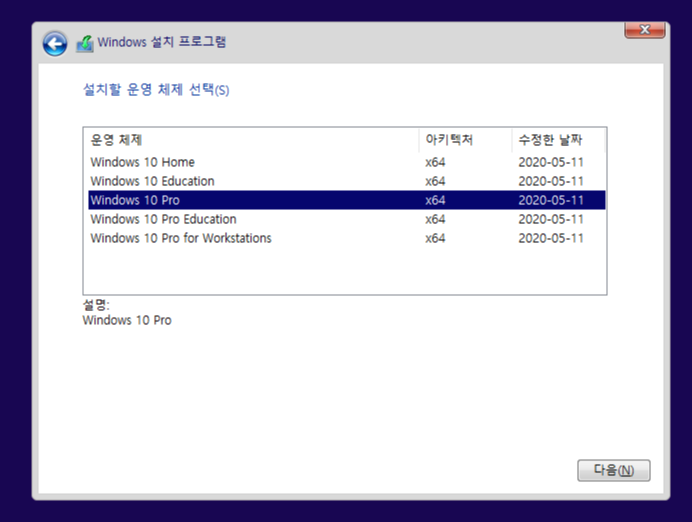This screenshot has width=692, height=522.
Task: Choose Windows 10 Pro Education
Action: point(346,219)
